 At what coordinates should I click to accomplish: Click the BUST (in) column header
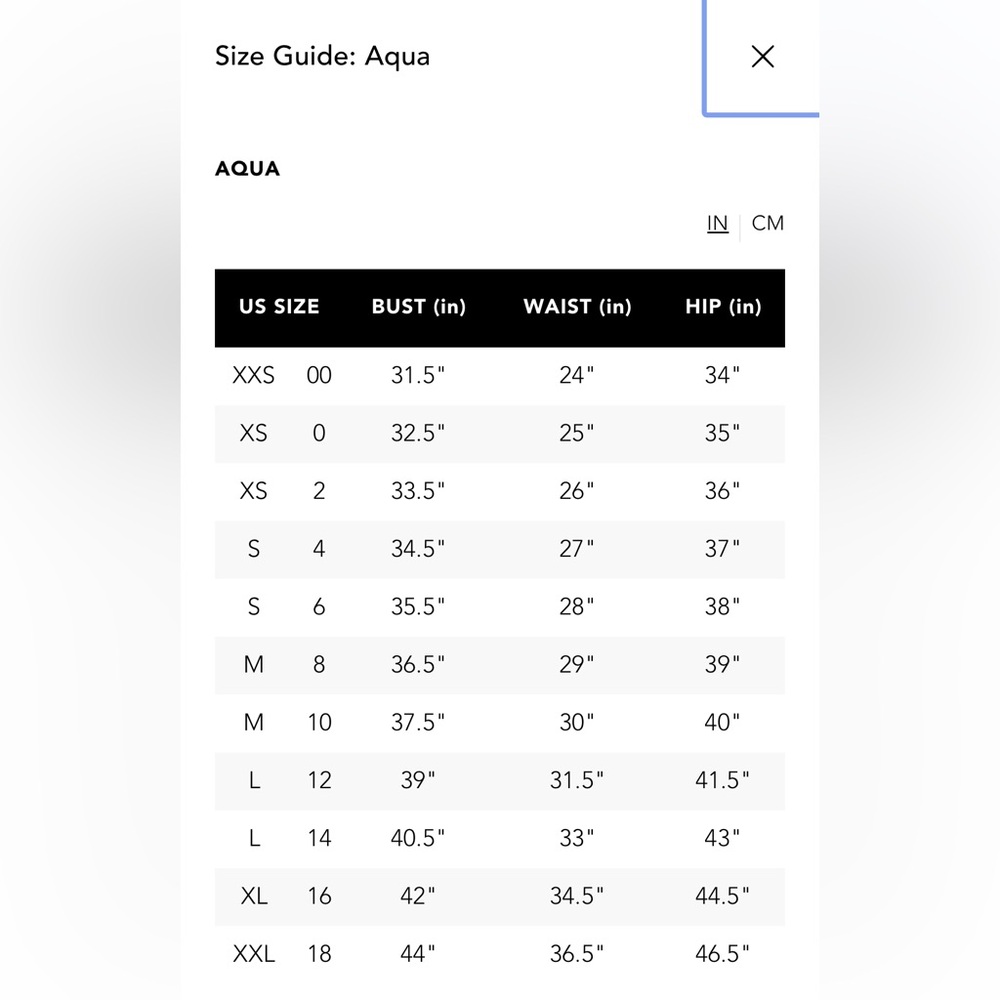(418, 307)
